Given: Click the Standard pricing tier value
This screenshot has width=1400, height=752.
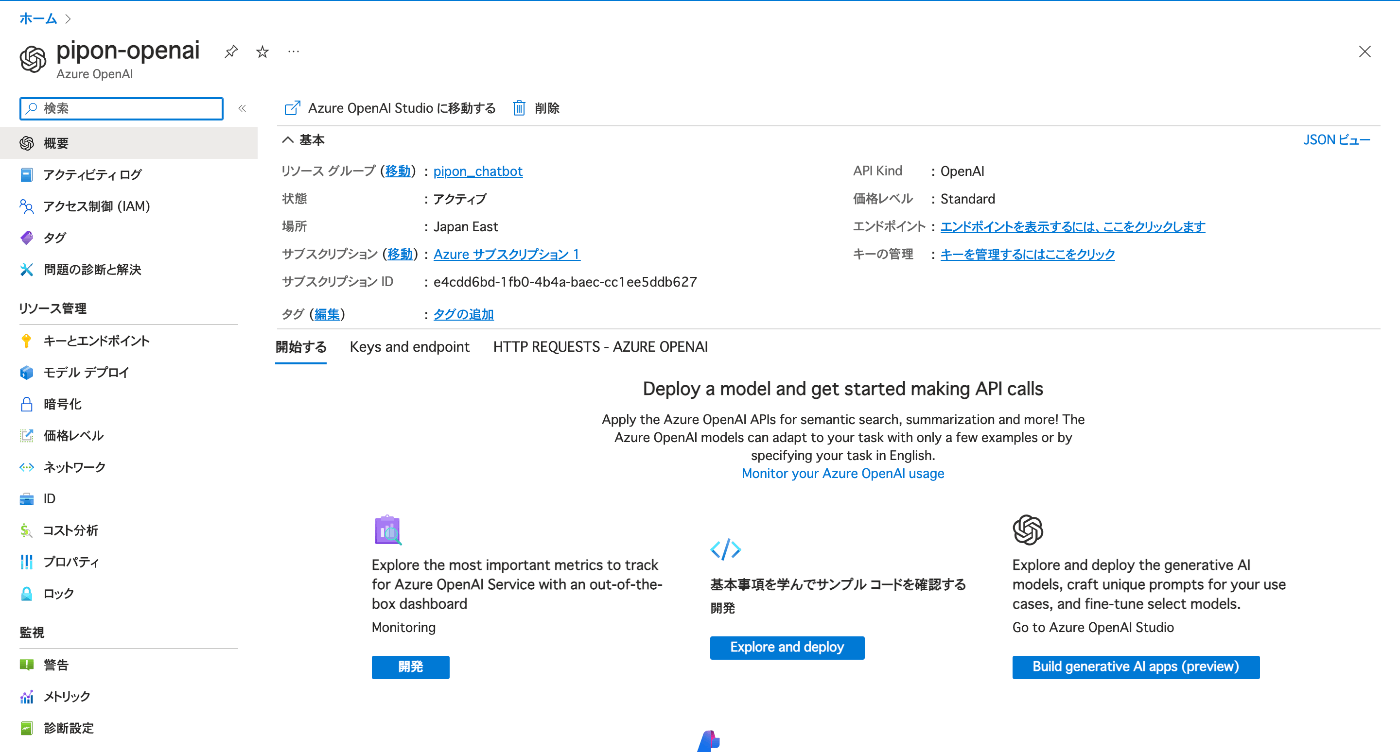Looking at the screenshot, I should click(x=968, y=199).
